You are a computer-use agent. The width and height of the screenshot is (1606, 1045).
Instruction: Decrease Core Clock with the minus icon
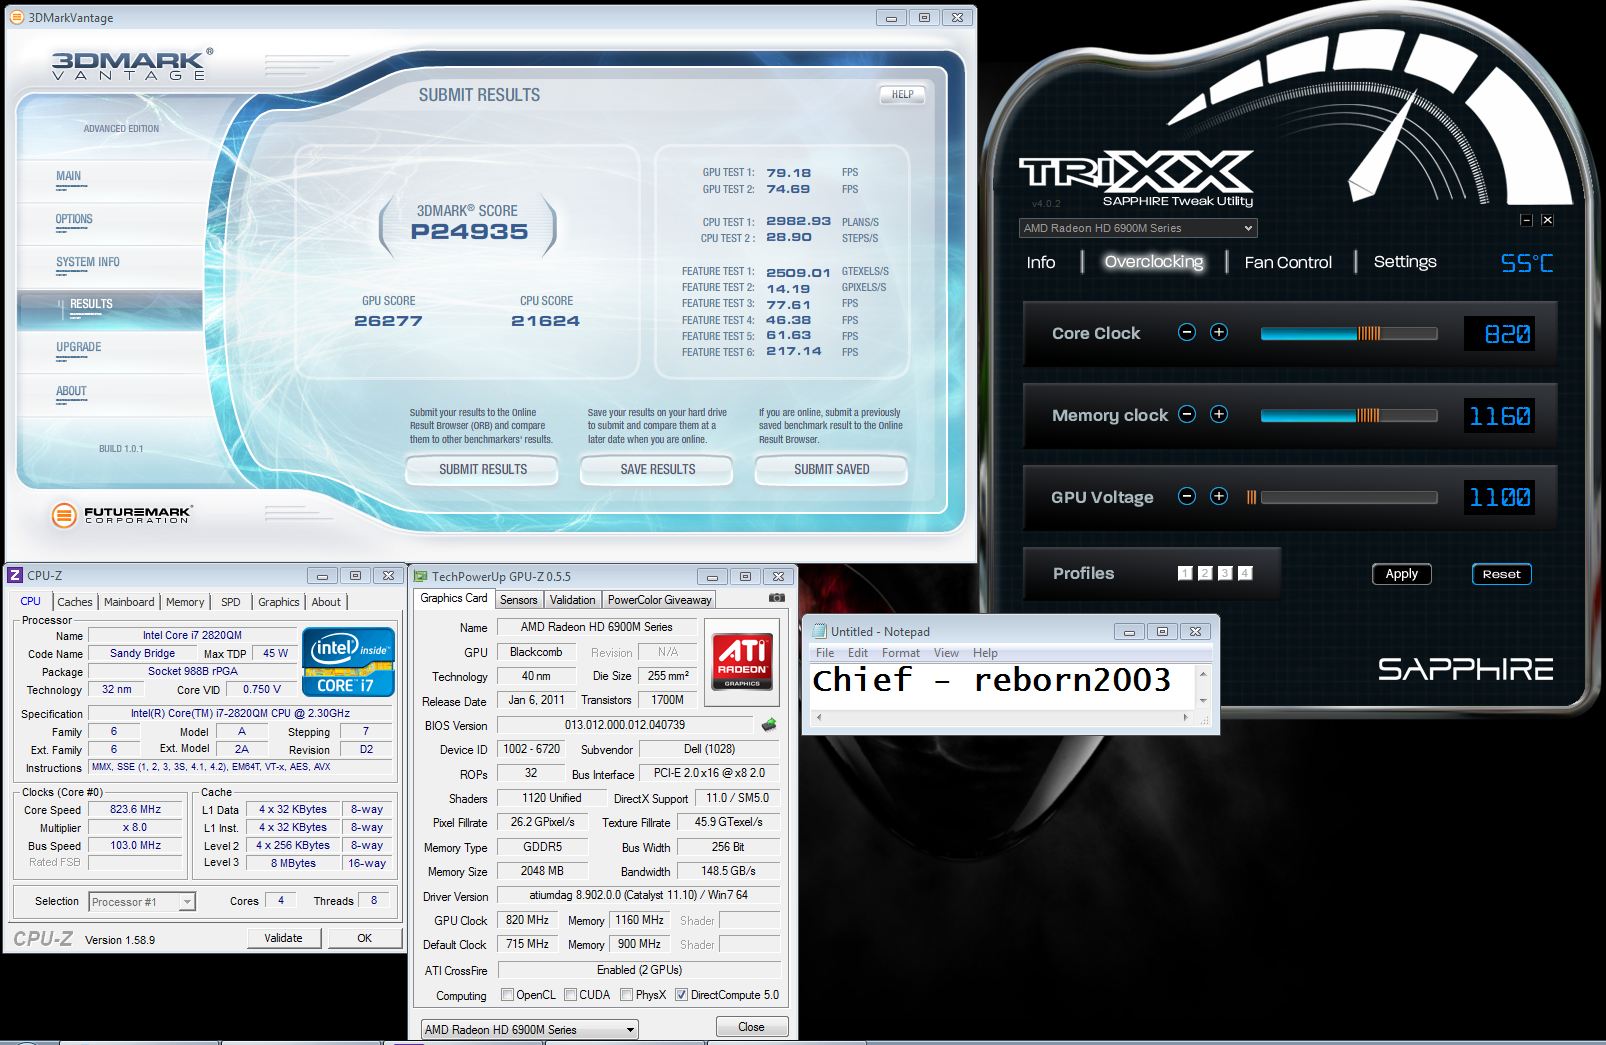tap(1187, 333)
